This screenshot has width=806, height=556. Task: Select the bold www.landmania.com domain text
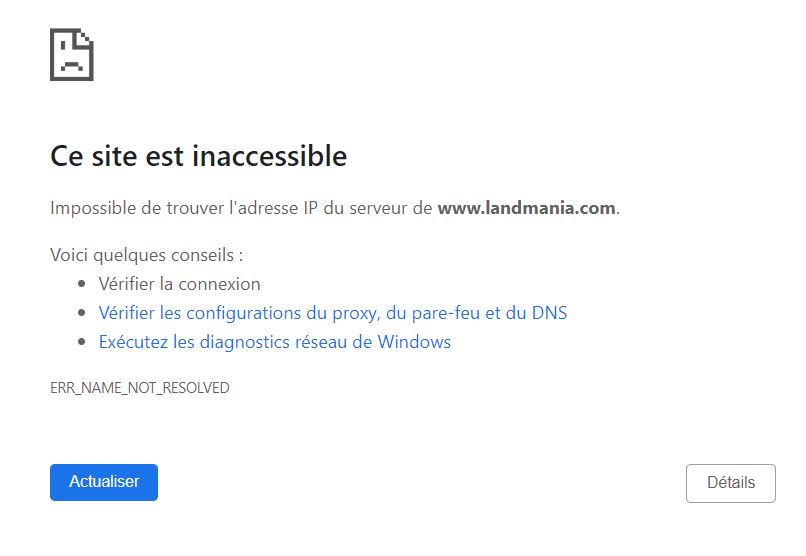(526, 209)
